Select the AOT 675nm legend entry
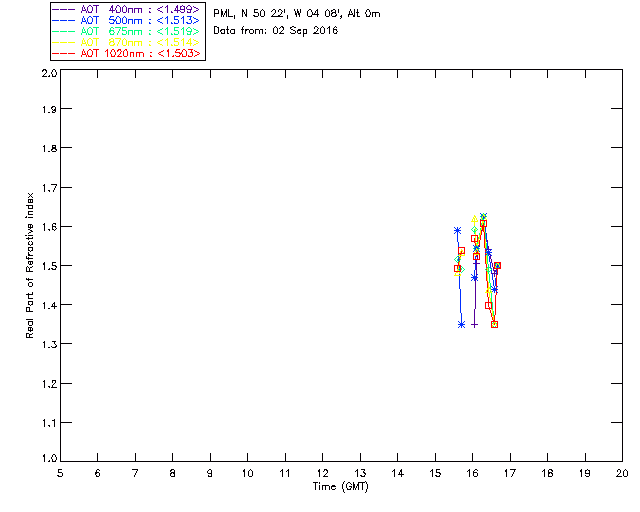 126,31
